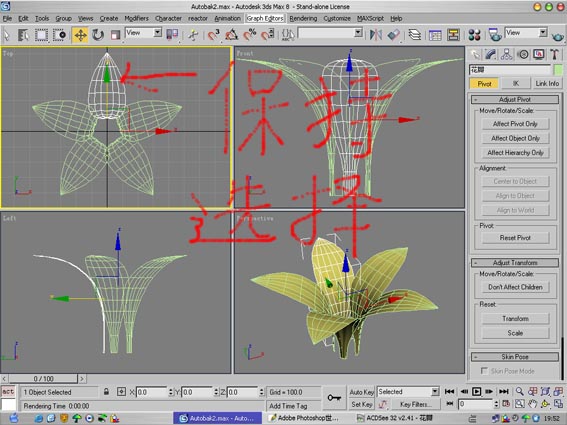Screen dimensions: 567x425
Task: Click the Mirror tool icon
Action: pyautogui.click(x=375, y=35)
